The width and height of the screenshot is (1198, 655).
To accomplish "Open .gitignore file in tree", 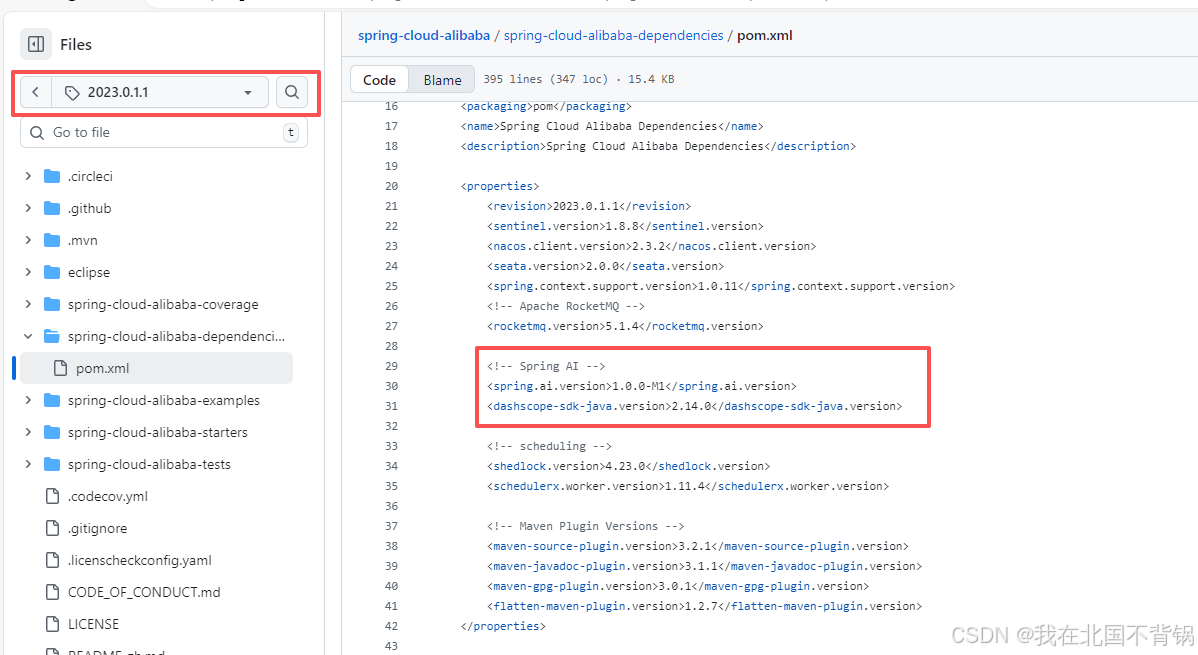I will 97,528.
